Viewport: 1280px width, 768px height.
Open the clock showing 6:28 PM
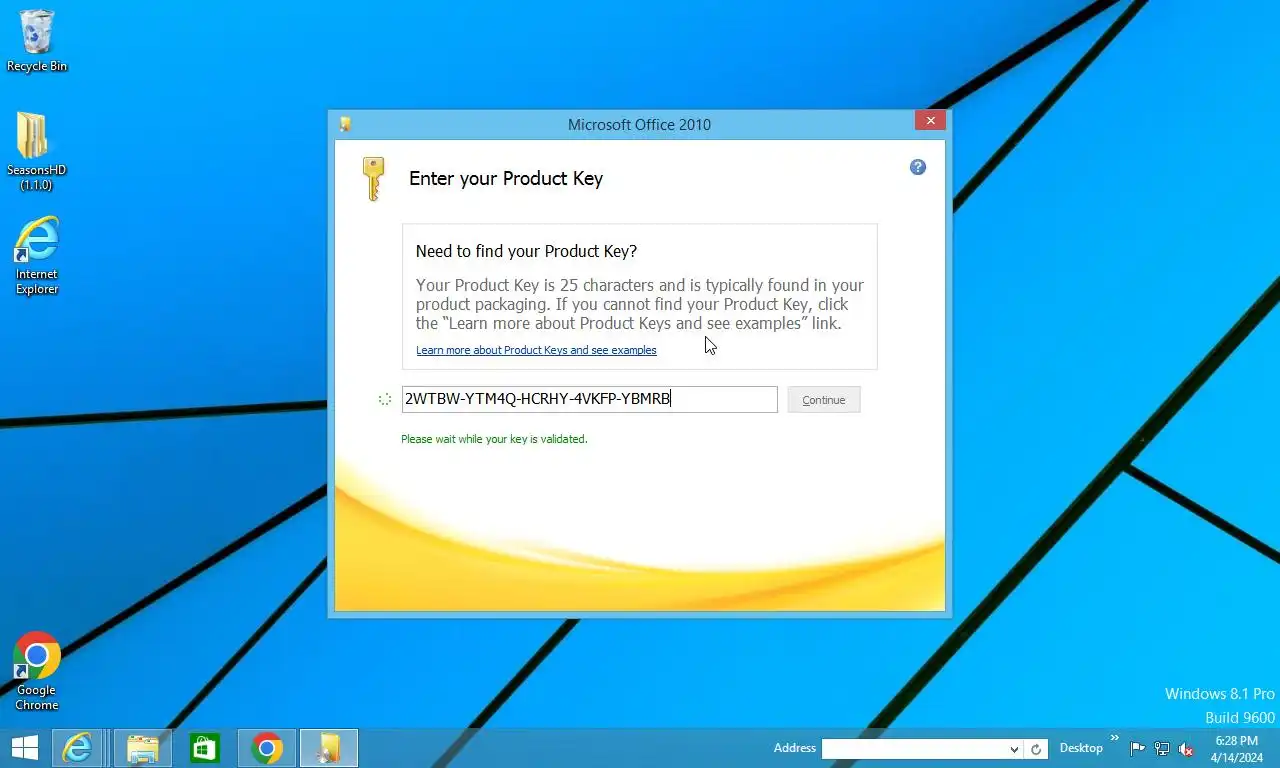1236,748
